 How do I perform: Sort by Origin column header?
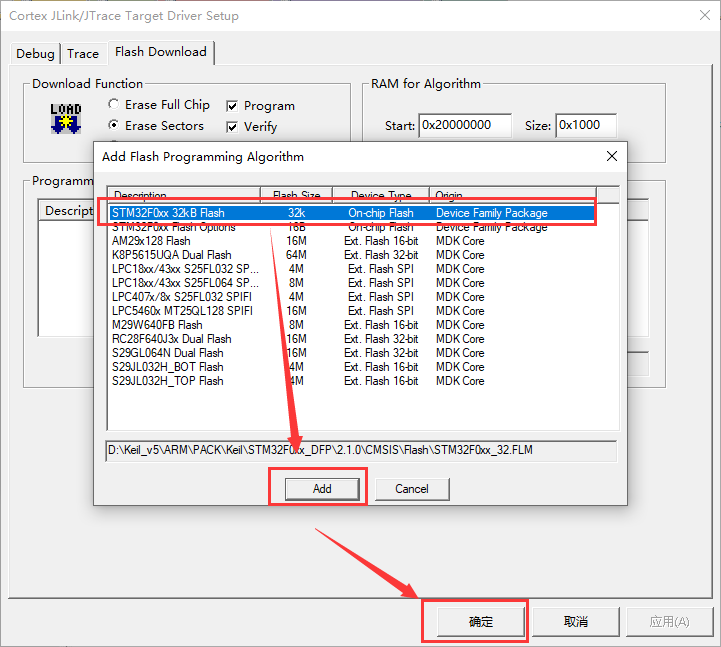pyautogui.click(x=513, y=195)
